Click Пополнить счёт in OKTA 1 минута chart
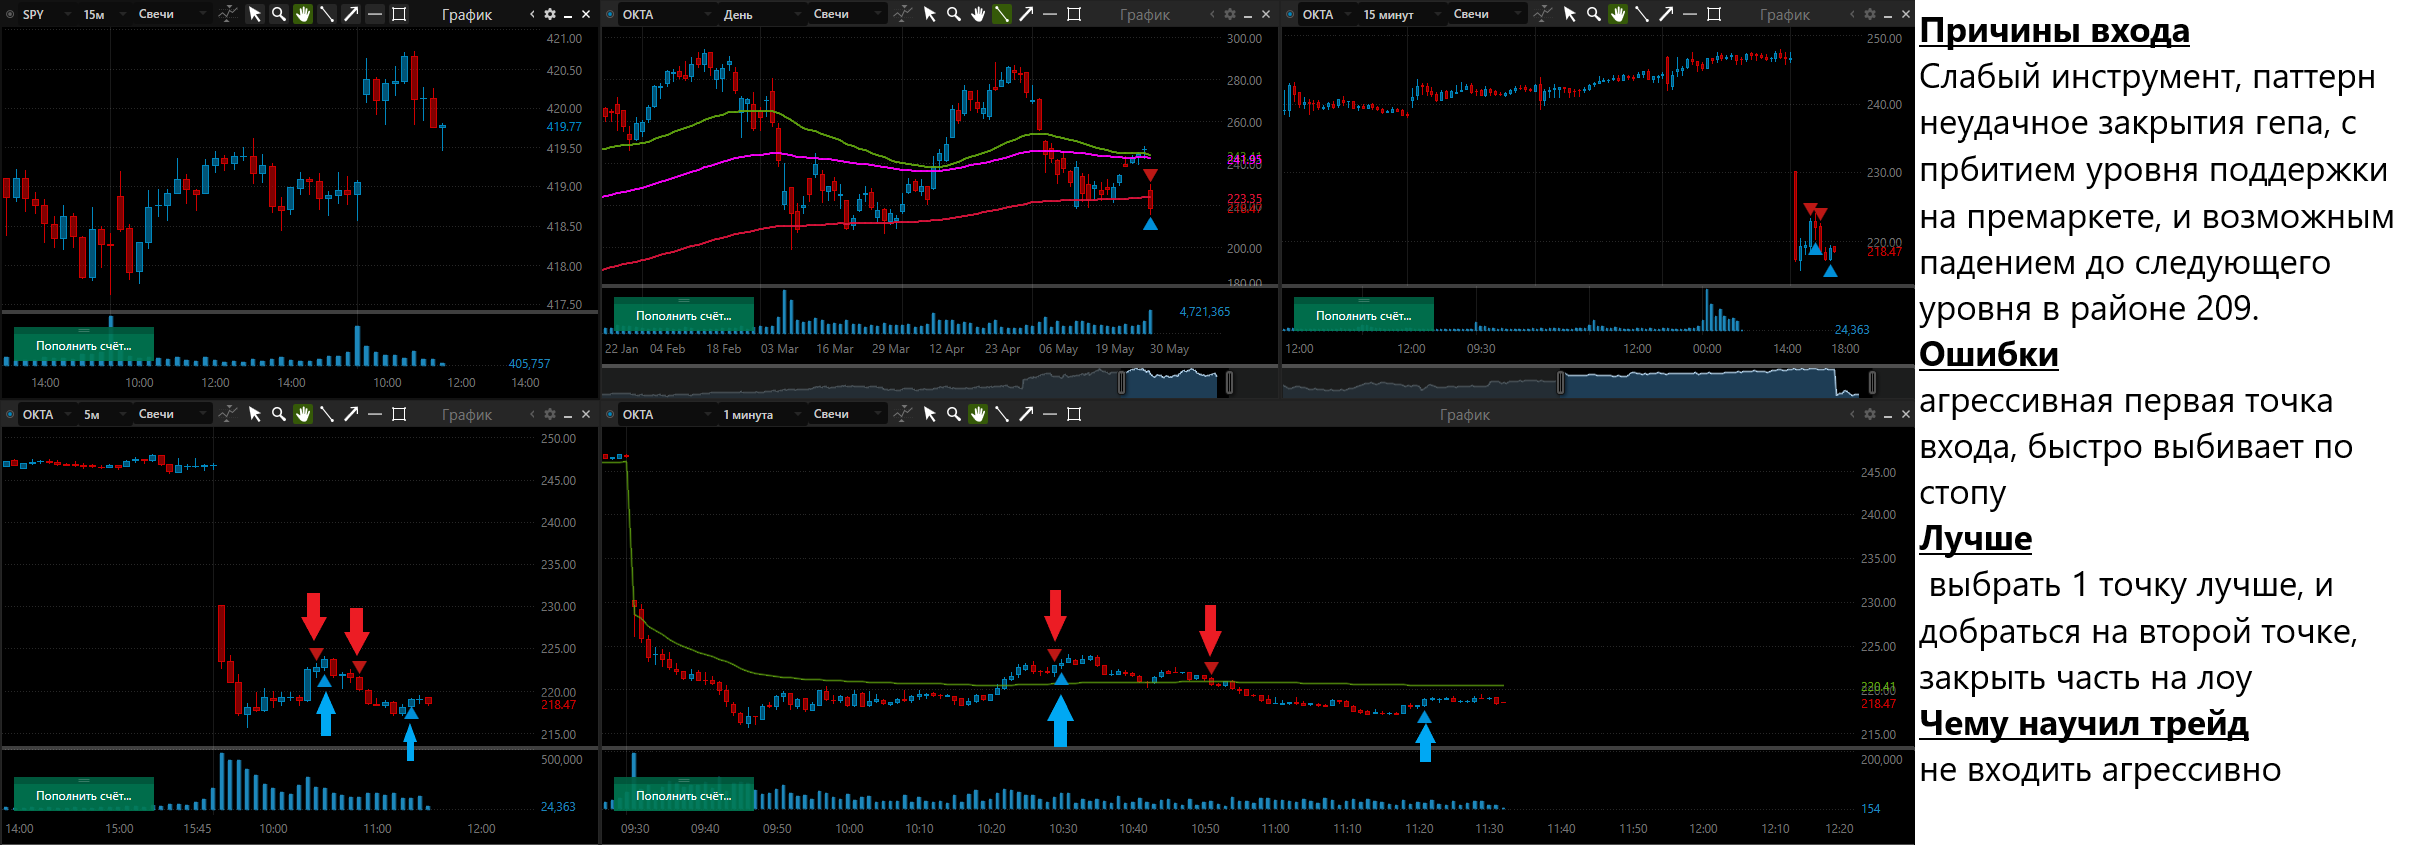The height and width of the screenshot is (845, 2415). pos(684,795)
